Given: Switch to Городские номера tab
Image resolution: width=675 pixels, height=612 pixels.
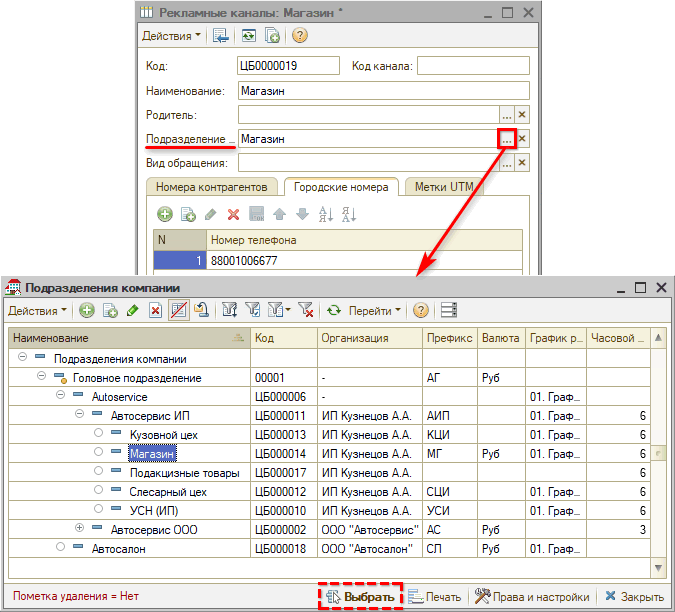Looking at the screenshot, I should [x=341, y=187].
